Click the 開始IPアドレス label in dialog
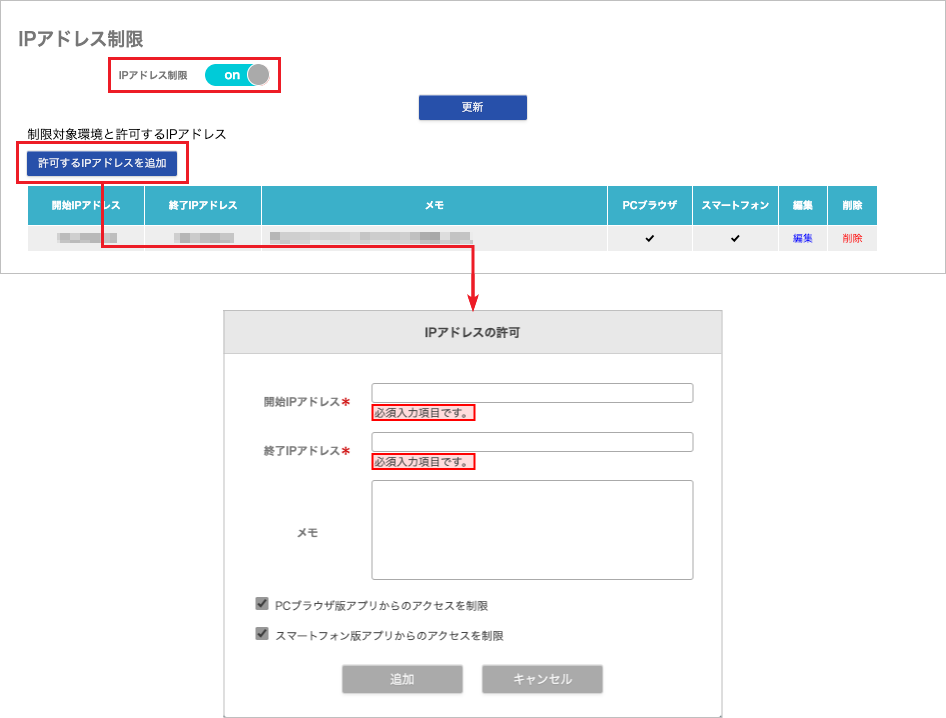The width and height of the screenshot is (946, 718). click(306, 402)
